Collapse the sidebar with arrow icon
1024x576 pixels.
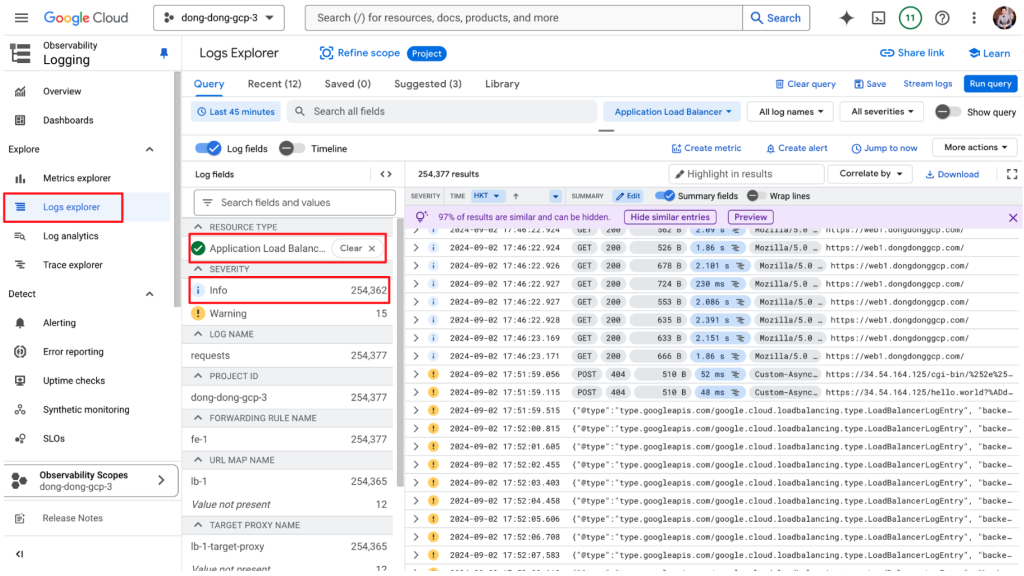coord(20,554)
